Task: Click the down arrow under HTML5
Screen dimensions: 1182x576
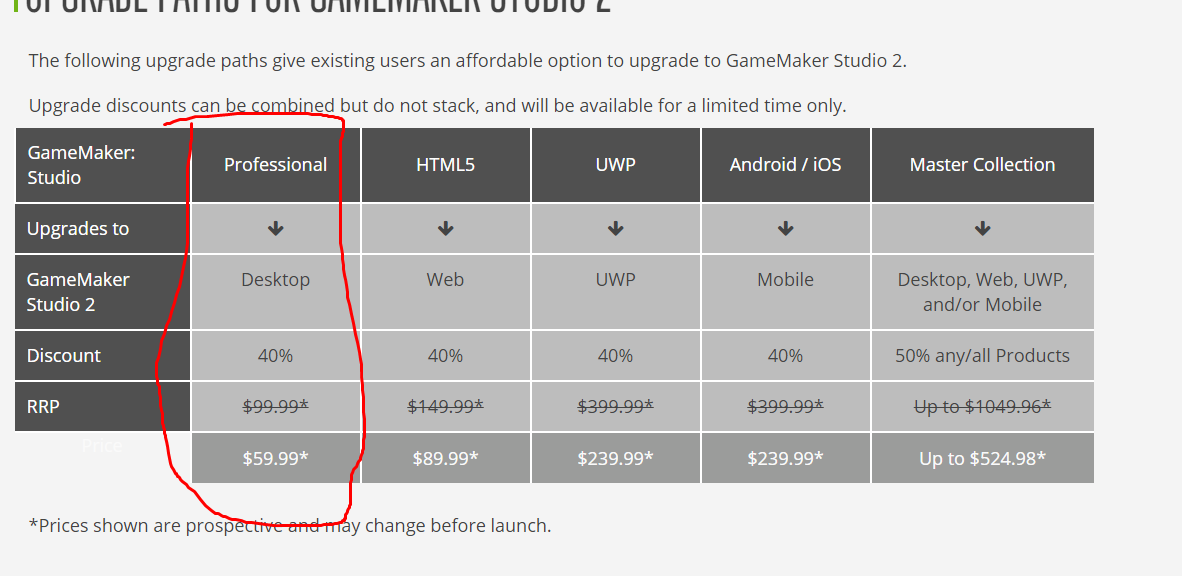Action: point(446,228)
